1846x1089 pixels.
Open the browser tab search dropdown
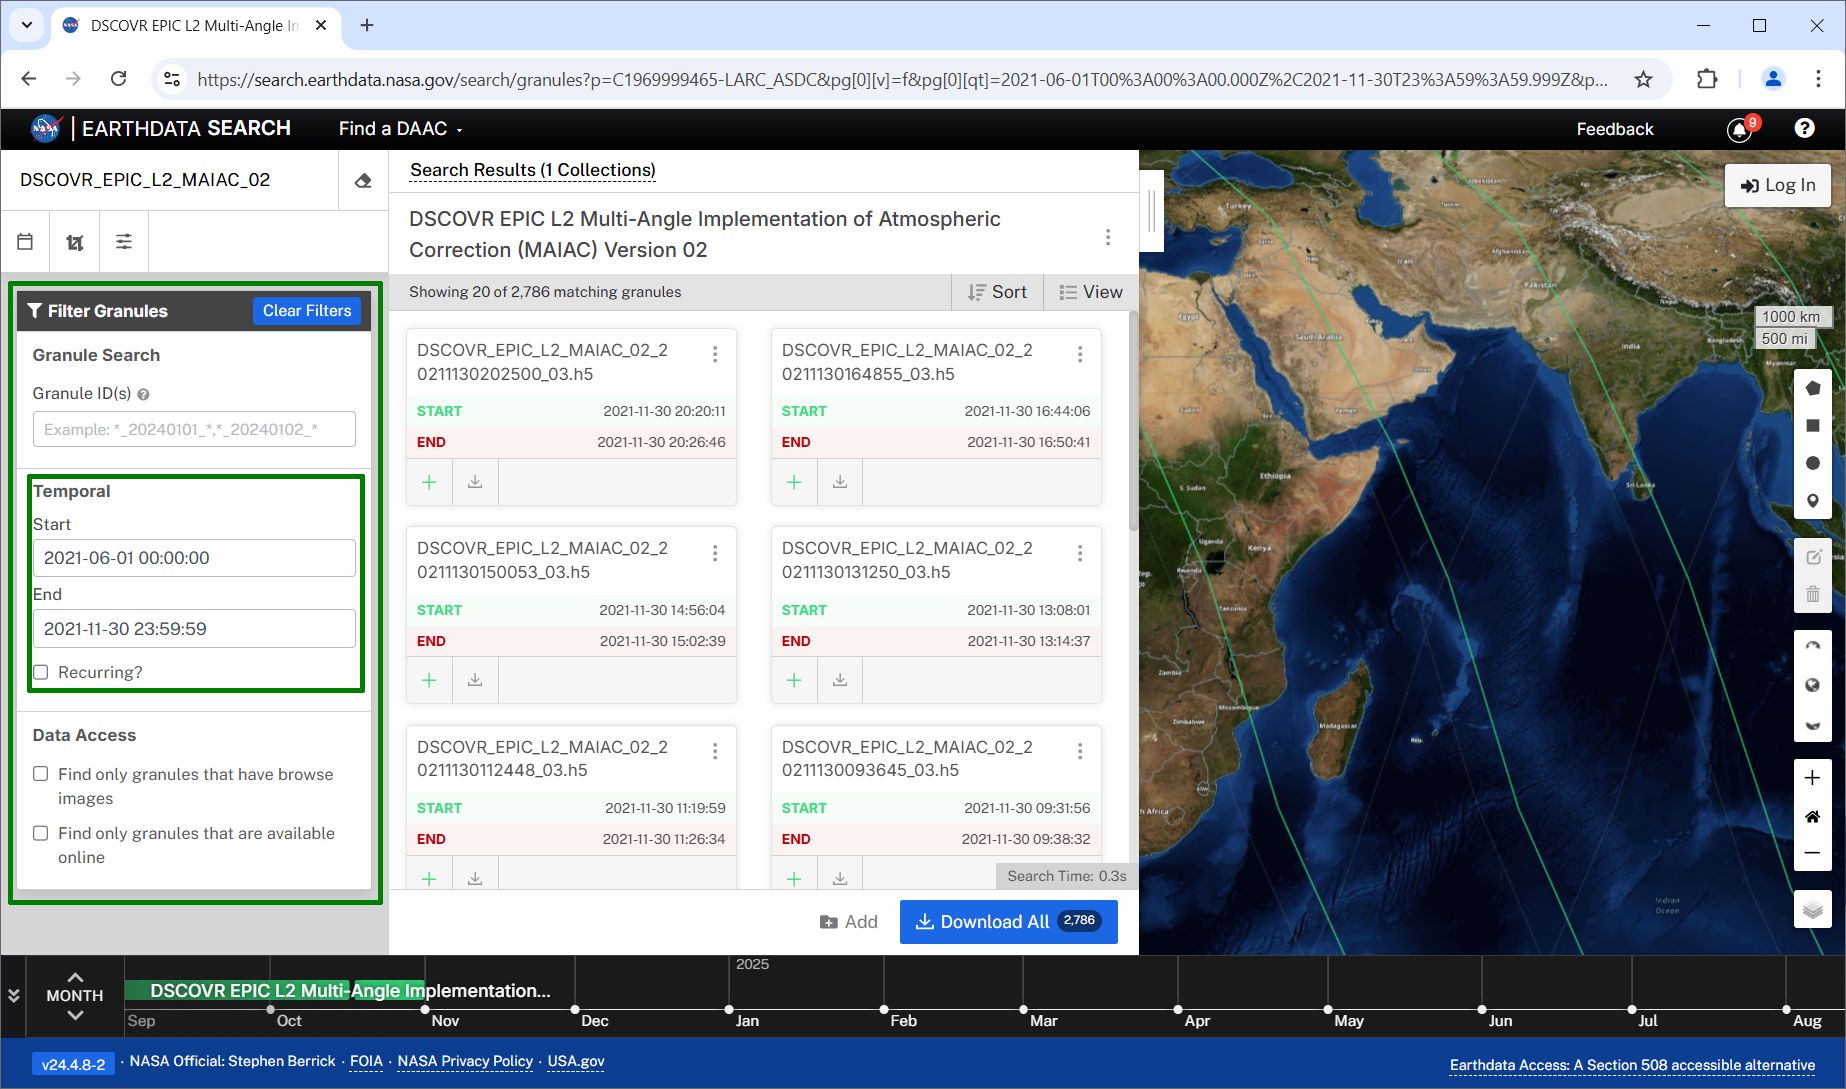(x=27, y=25)
